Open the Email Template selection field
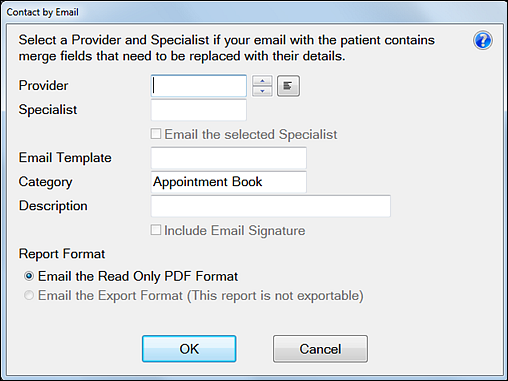508x381 pixels. (x=229, y=158)
